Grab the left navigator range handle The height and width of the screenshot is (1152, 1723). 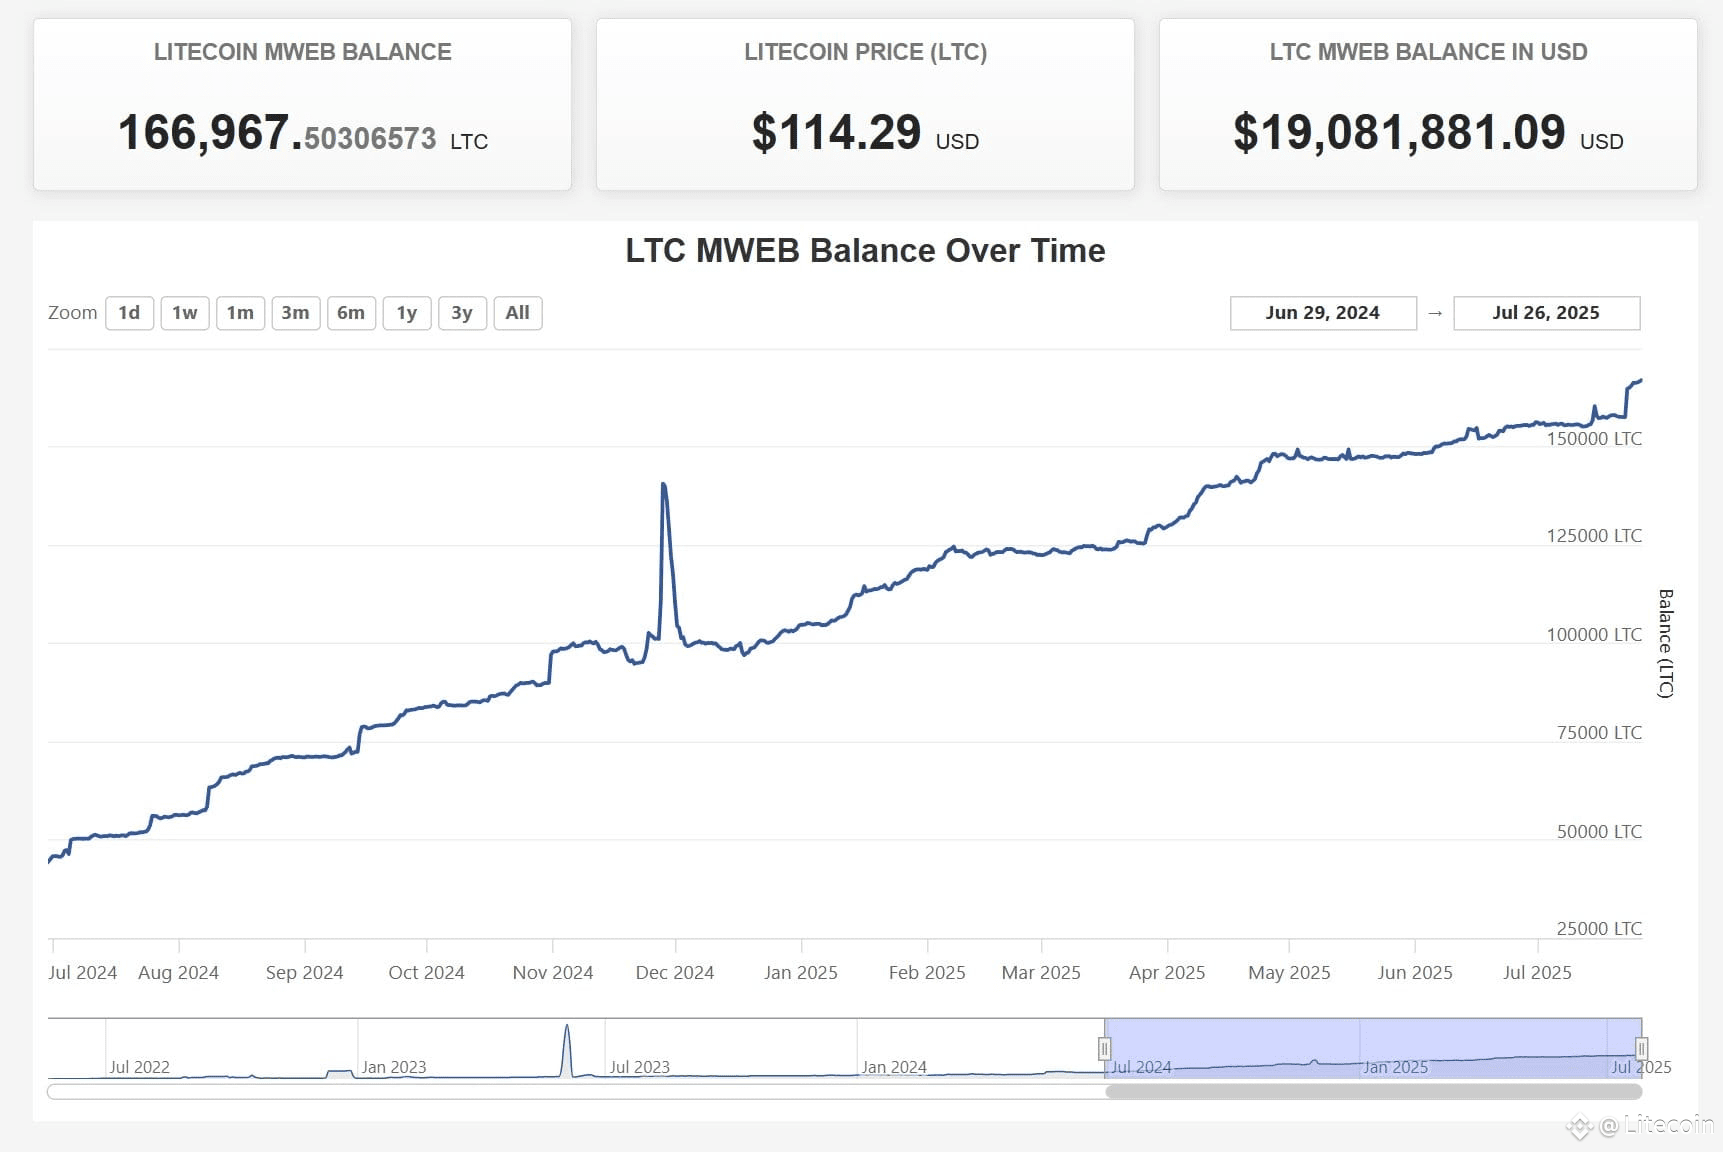click(x=1104, y=1048)
